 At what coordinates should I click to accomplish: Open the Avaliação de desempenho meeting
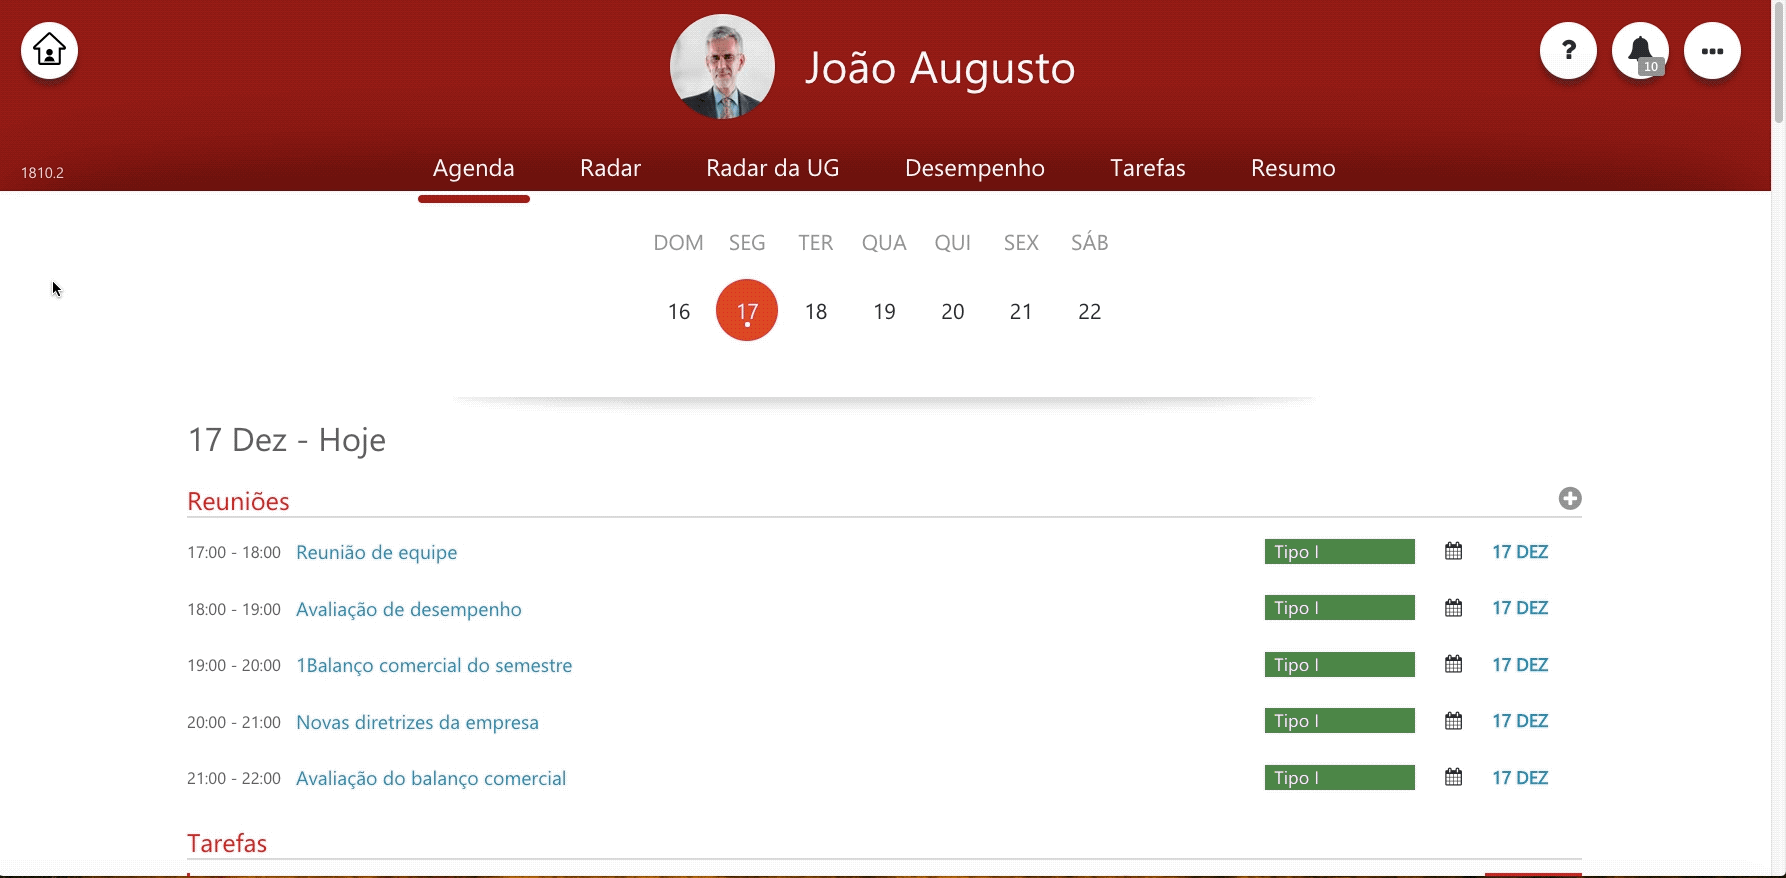[x=409, y=609]
